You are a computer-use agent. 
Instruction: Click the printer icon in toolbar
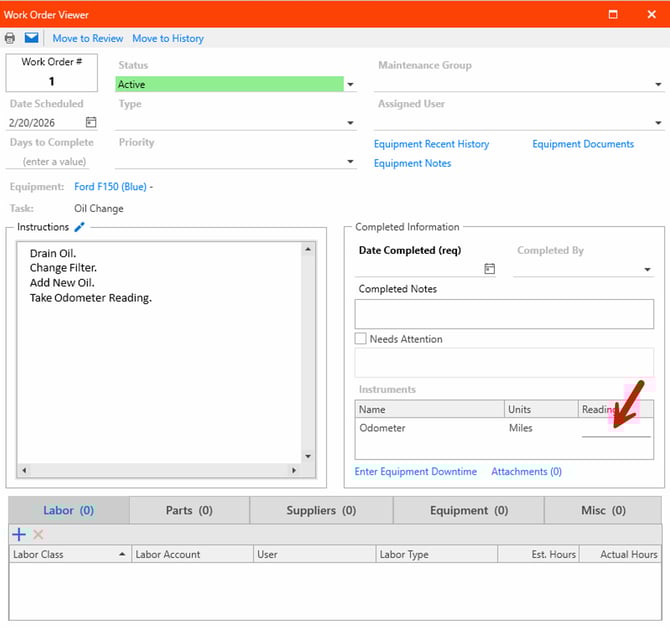tap(10, 38)
